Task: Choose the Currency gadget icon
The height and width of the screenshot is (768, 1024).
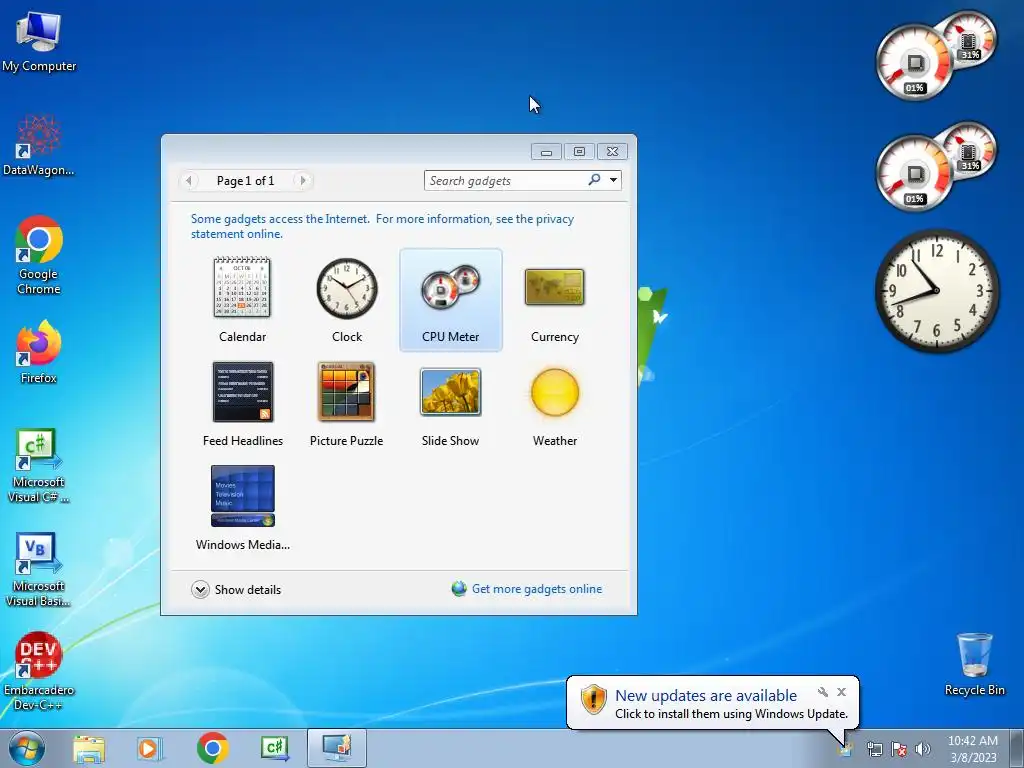Action: (x=554, y=287)
